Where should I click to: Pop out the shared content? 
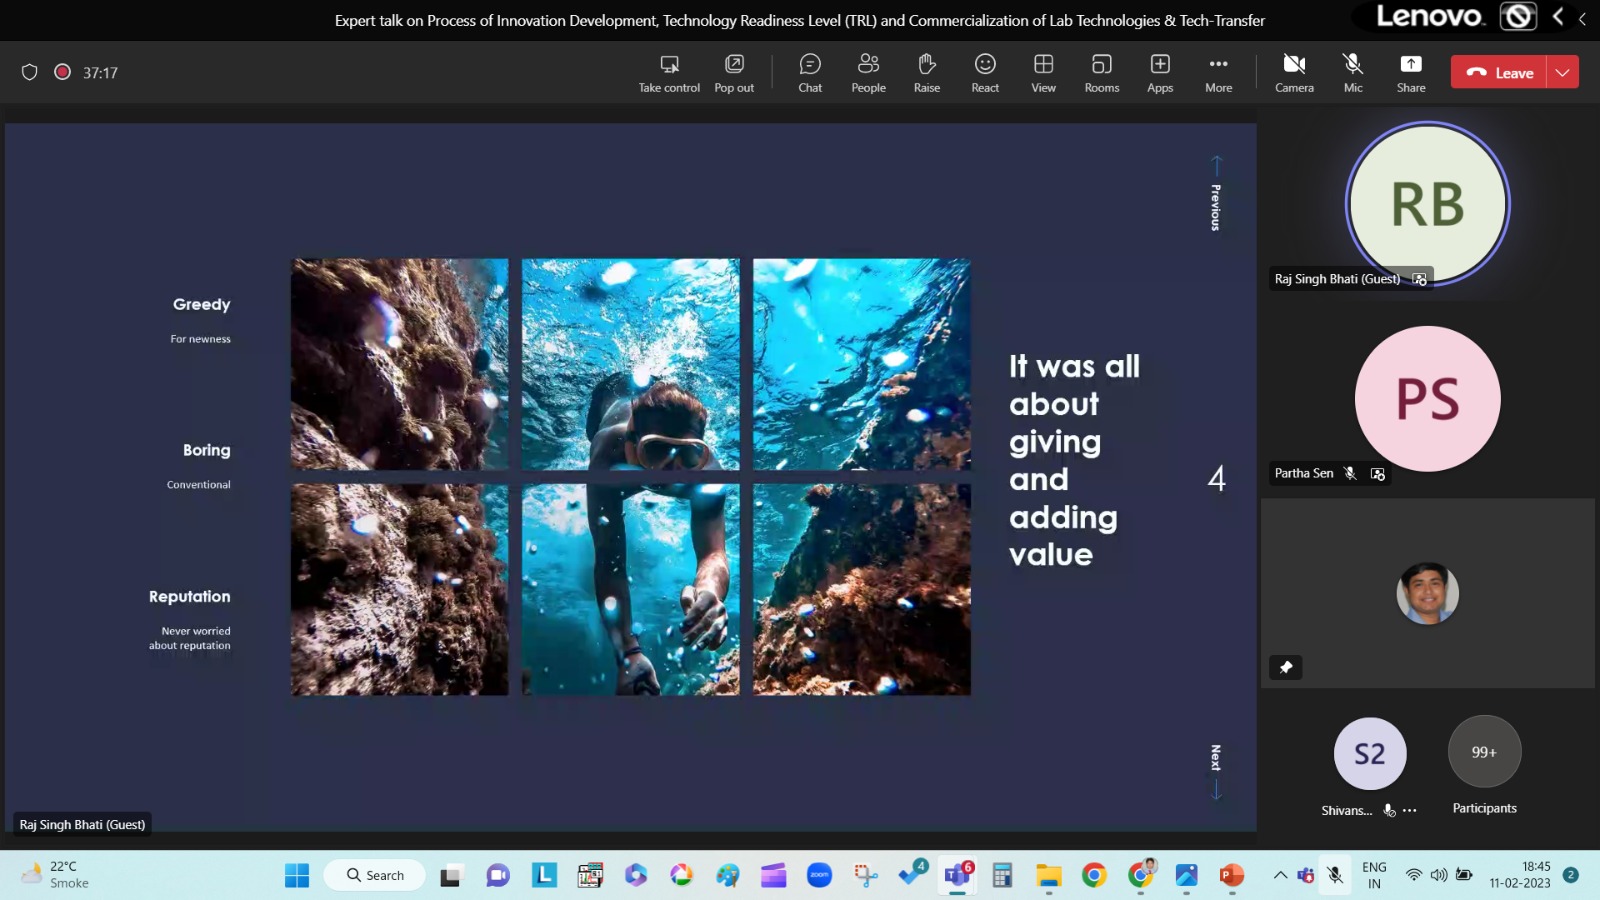[x=734, y=73]
